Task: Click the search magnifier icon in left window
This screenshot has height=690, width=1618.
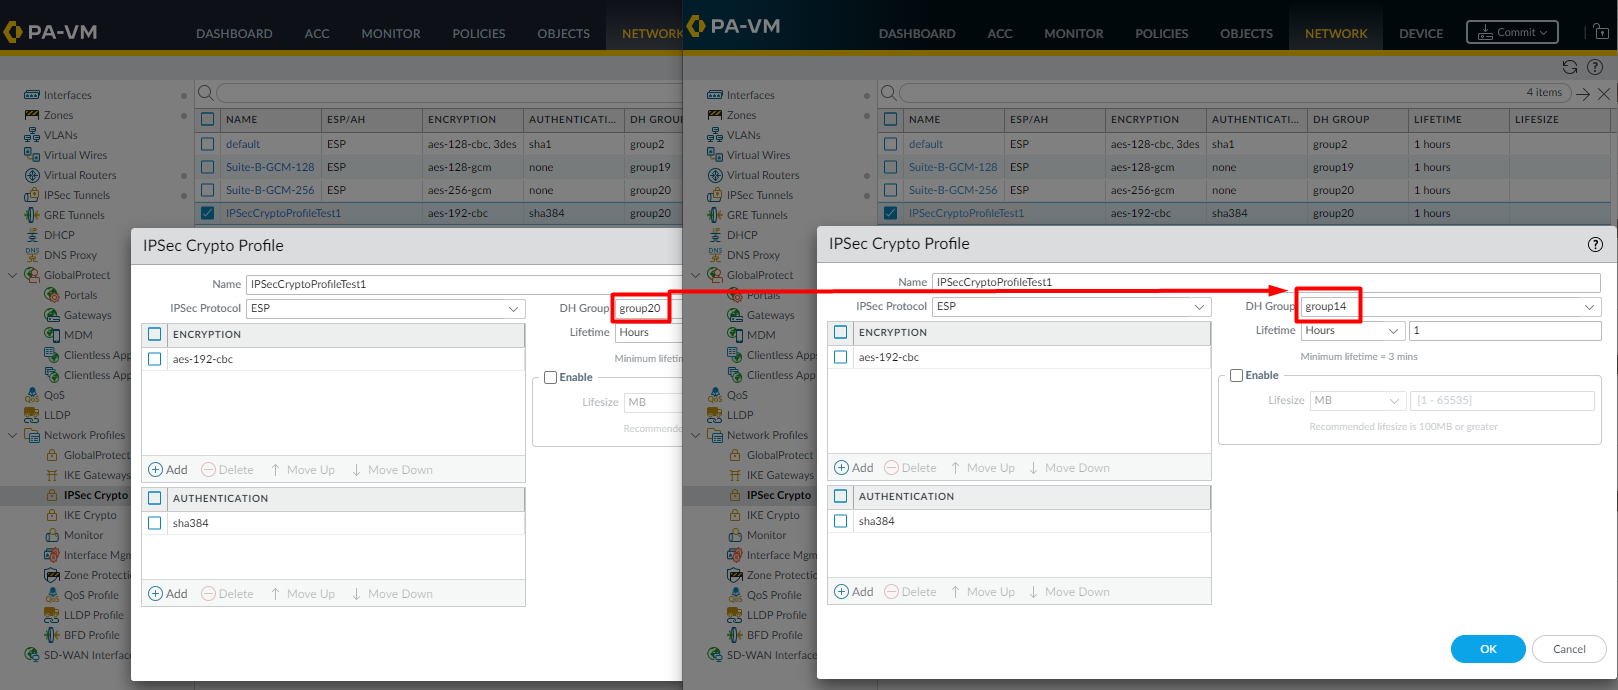Action: click(205, 93)
